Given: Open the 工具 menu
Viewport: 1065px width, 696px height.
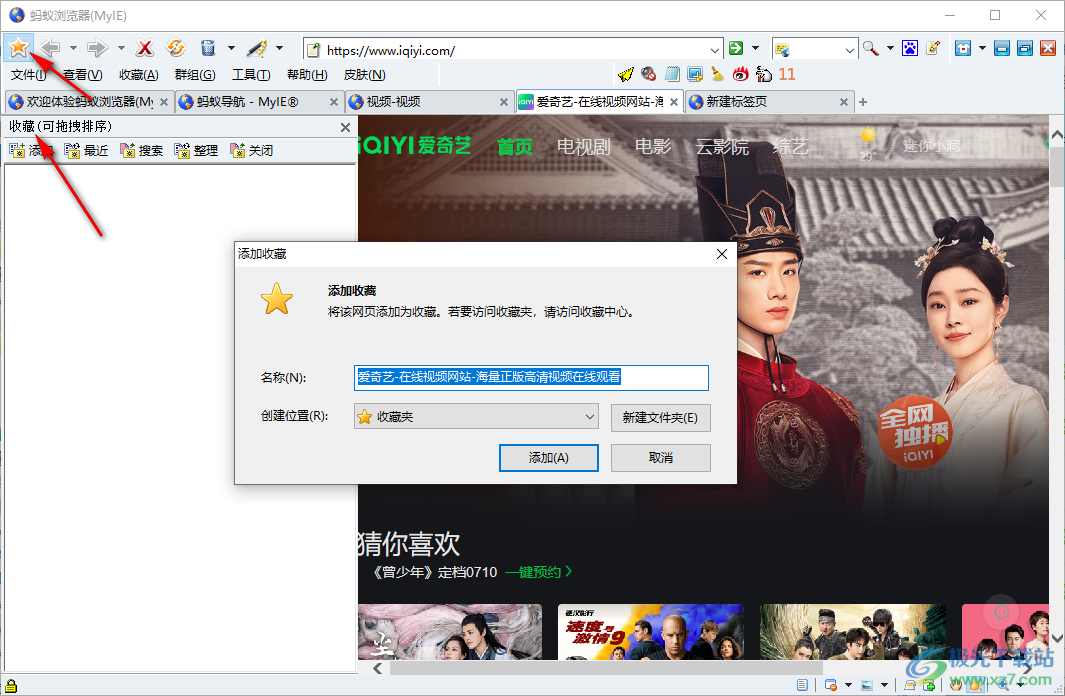Looking at the screenshot, I should pyautogui.click(x=252, y=73).
